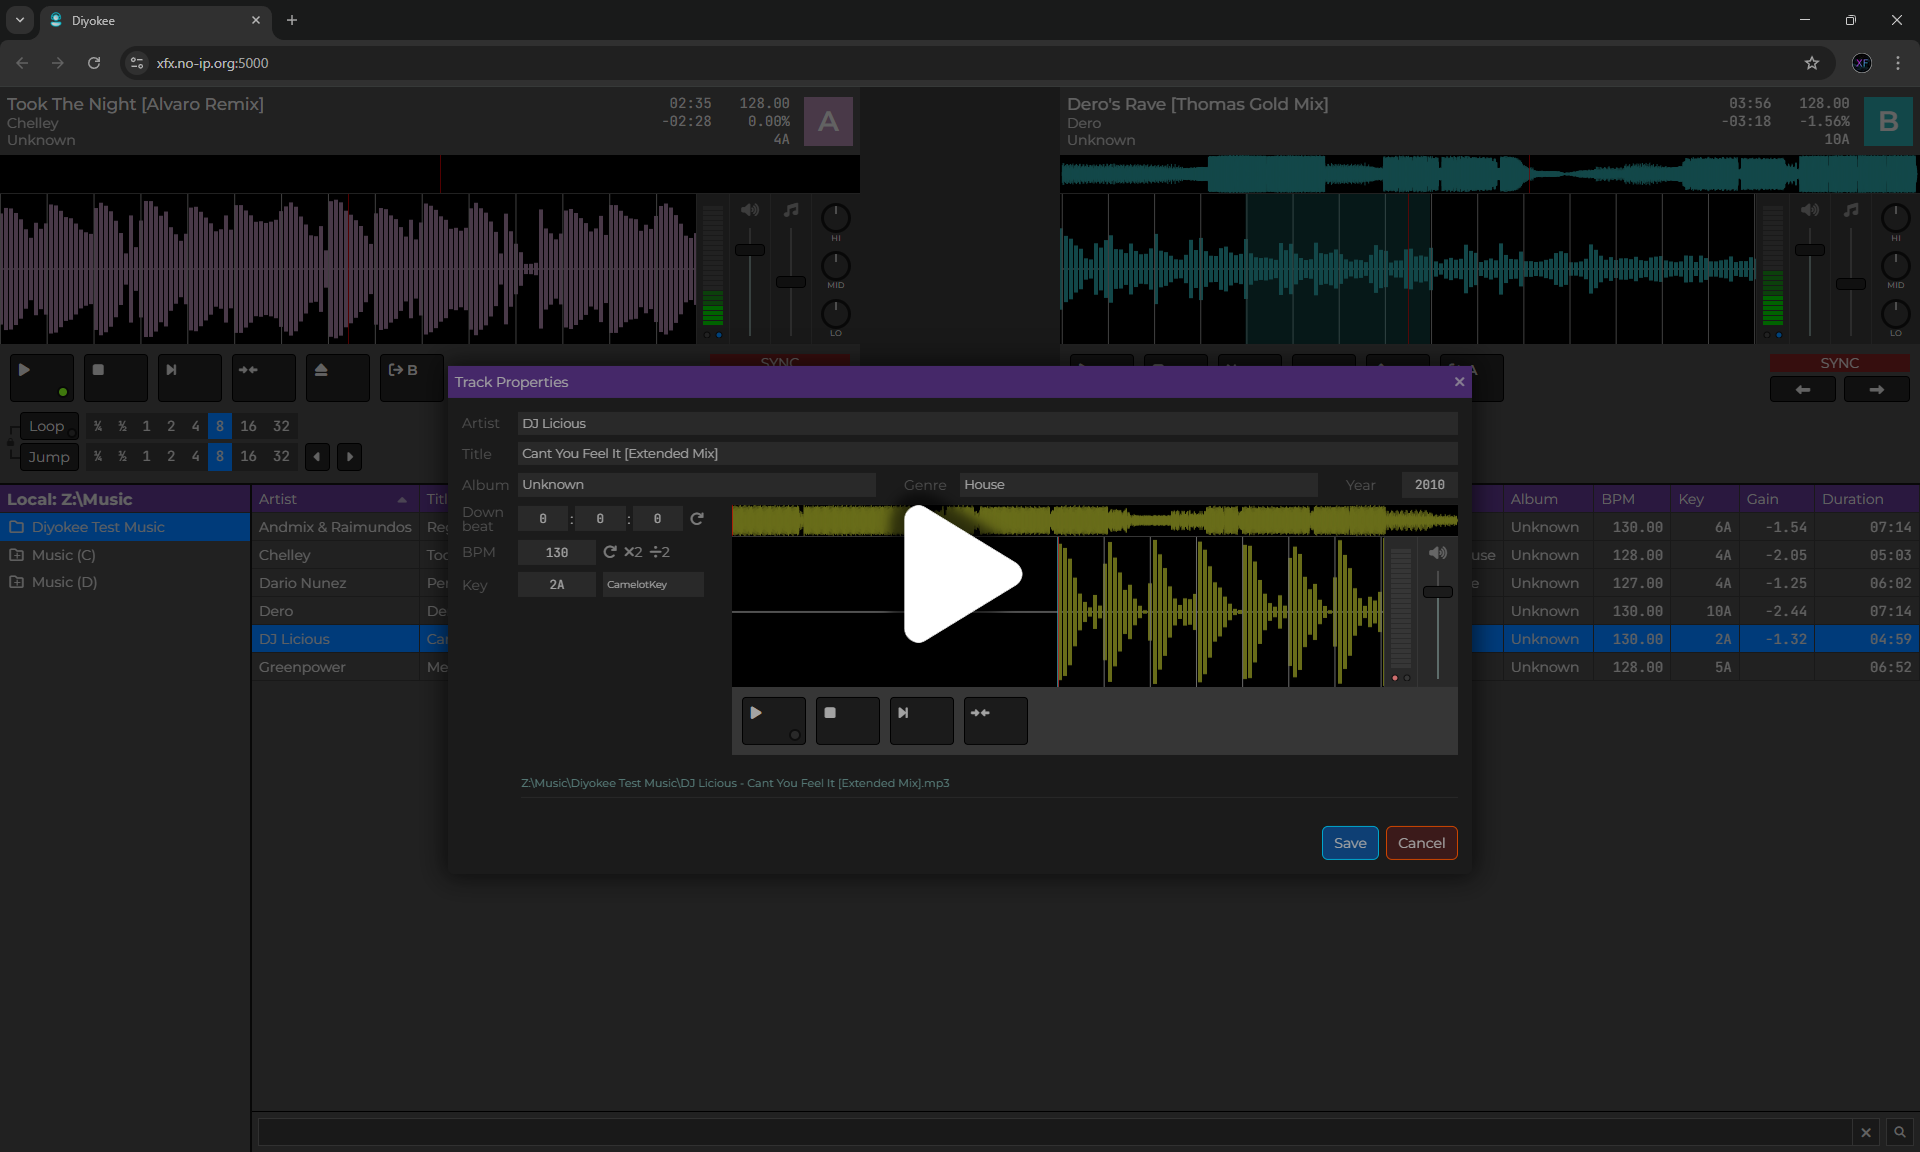Recalculate BPM with refresh icon

point(610,552)
